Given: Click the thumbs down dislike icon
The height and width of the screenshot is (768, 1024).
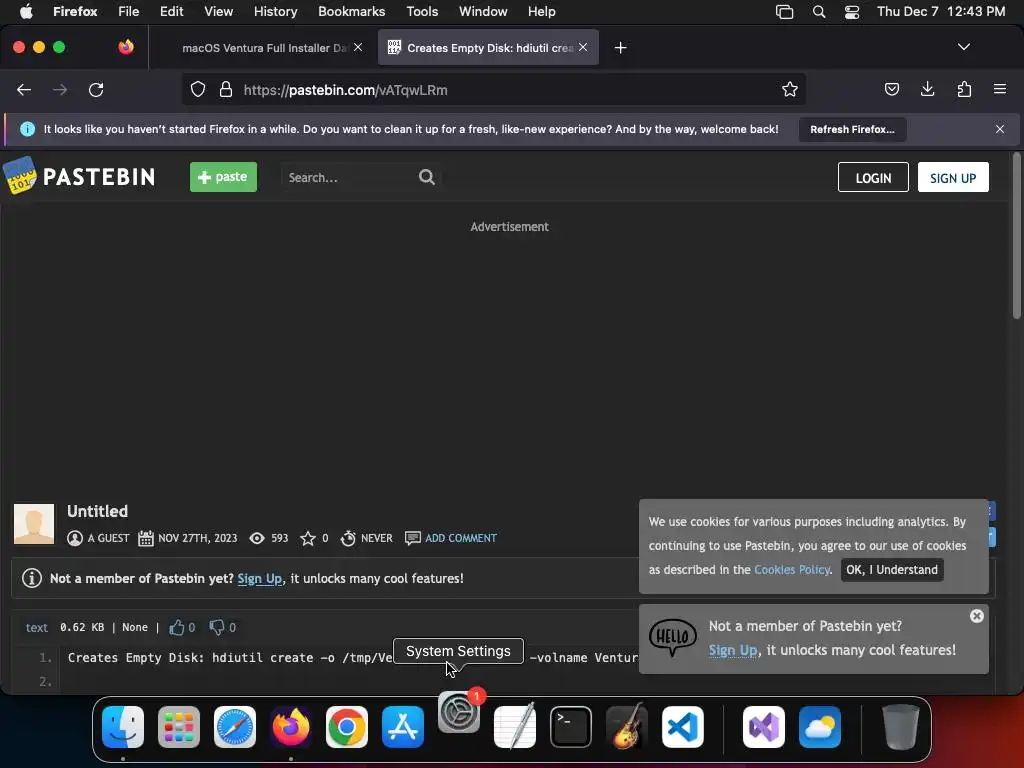Looking at the screenshot, I should (216, 627).
